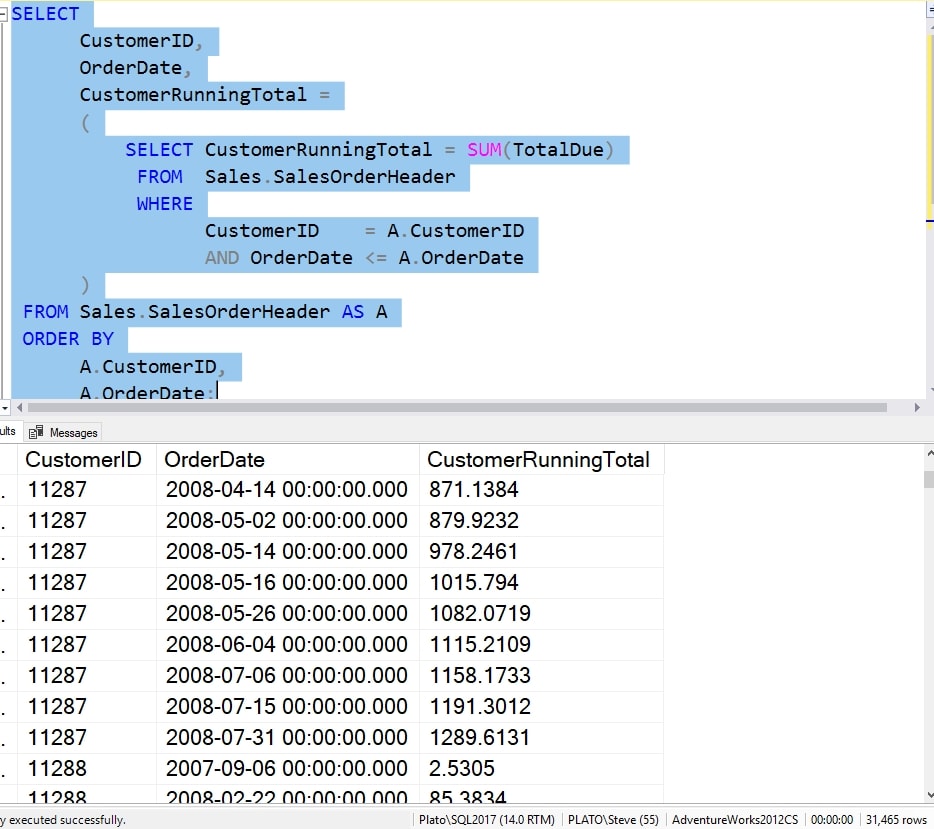Click the 2007-09-06 order date cell
The height and width of the screenshot is (829, 934).
pyautogui.click(x=287, y=769)
